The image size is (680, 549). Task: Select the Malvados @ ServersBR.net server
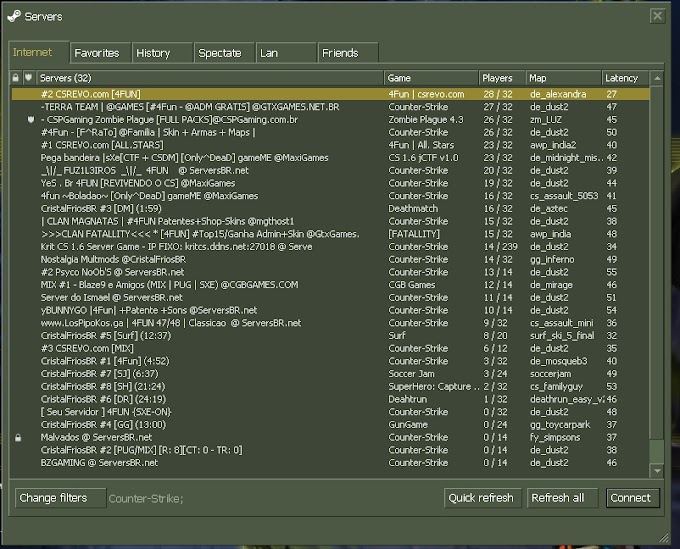click(x=330, y=437)
